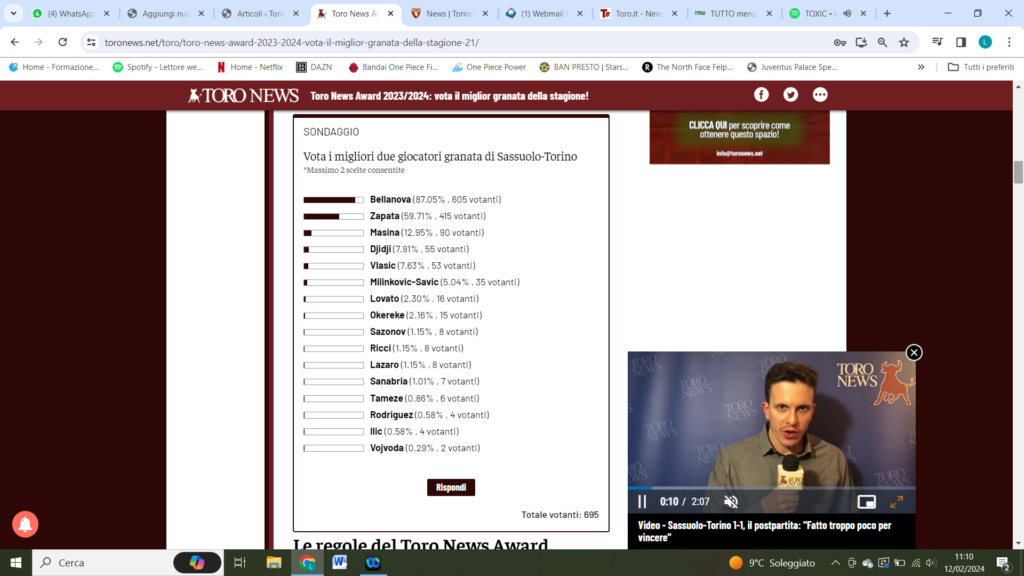Expand the hidden bookmarks chevron

[x=921, y=67]
